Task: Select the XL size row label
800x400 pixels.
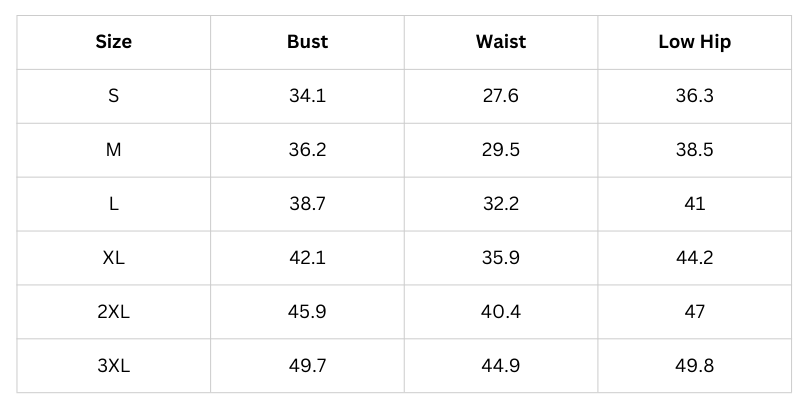Action: pos(113,258)
